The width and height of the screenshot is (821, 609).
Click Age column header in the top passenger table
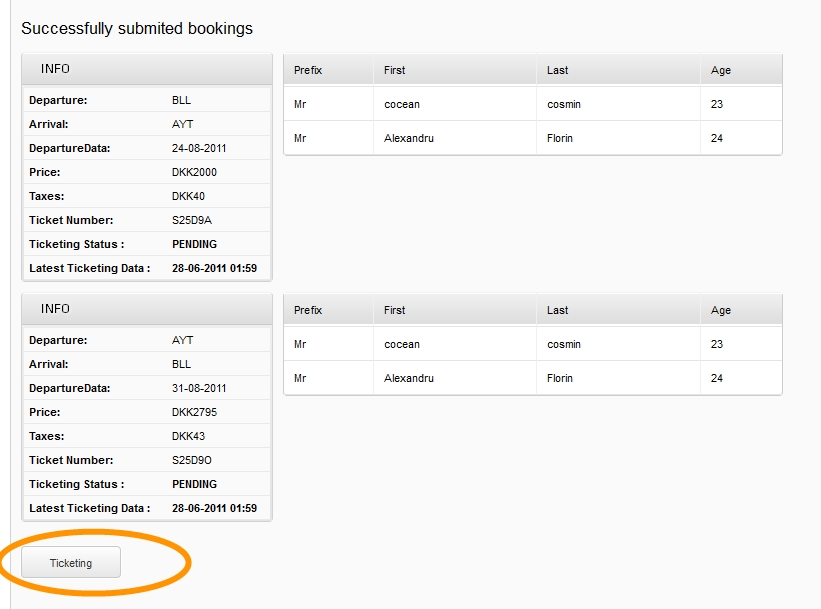pyautogui.click(x=721, y=70)
